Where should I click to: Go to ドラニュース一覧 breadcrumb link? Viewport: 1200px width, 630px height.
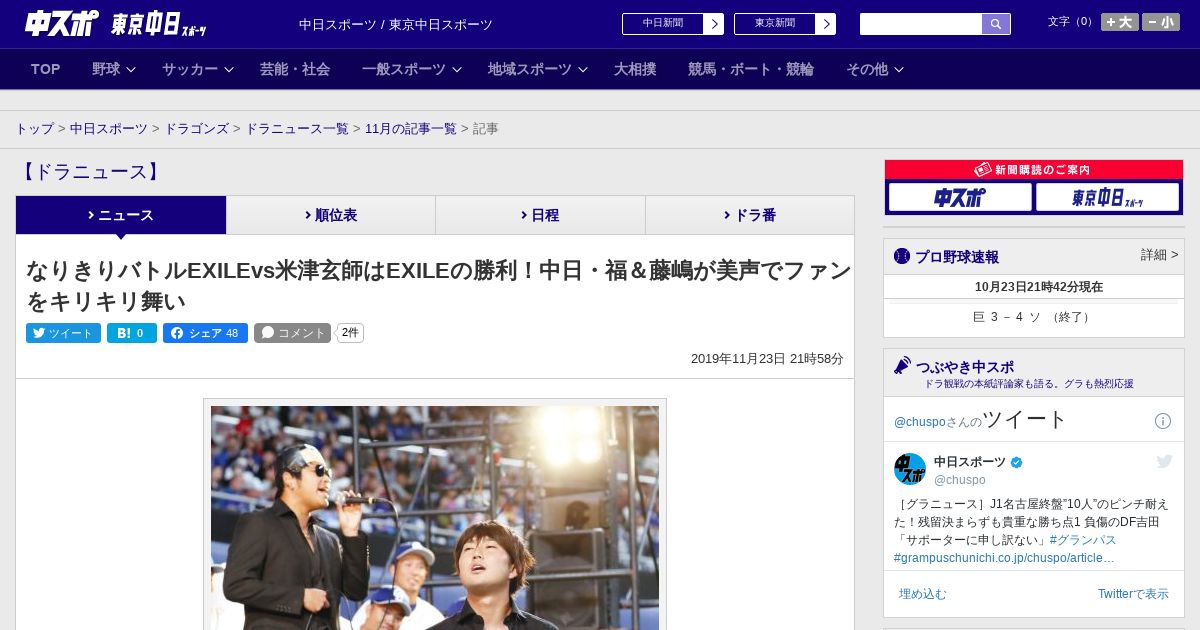tap(297, 129)
